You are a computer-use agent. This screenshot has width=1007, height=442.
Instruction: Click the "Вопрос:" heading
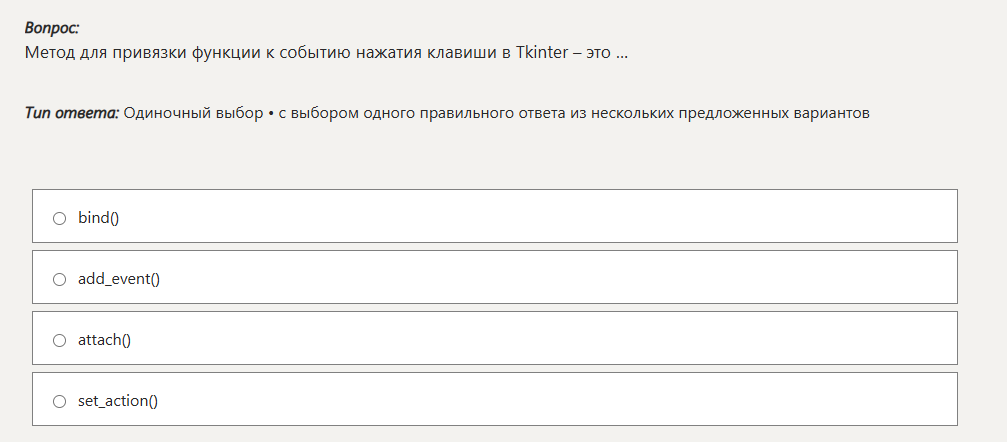pyautogui.click(x=52, y=28)
